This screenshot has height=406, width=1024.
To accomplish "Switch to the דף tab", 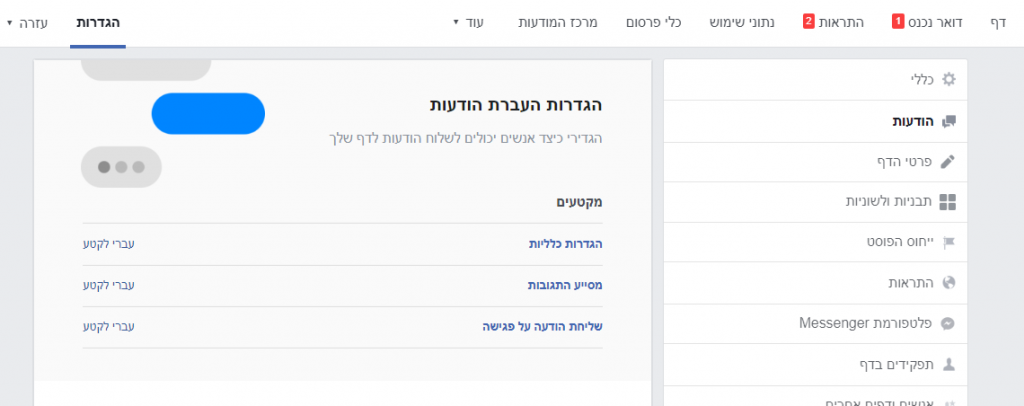I will click(x=996, y=21).
